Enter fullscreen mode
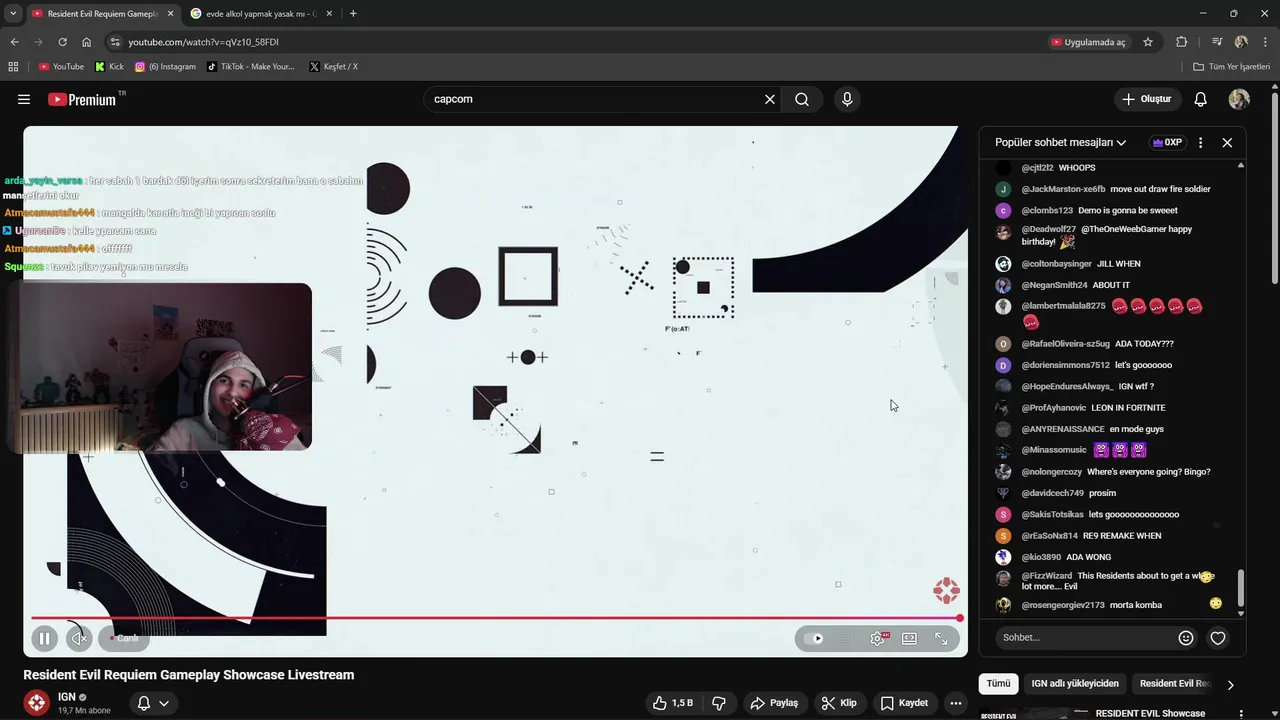 941,639
